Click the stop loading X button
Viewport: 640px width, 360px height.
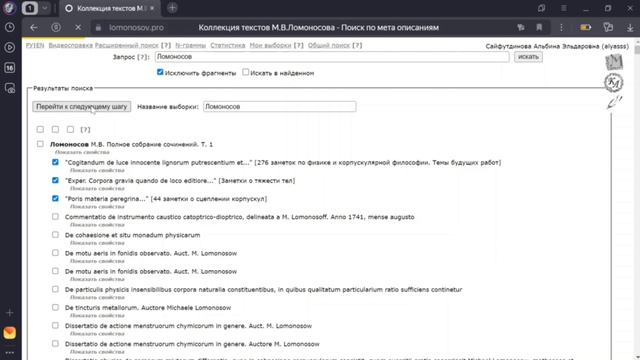[78, 27]
